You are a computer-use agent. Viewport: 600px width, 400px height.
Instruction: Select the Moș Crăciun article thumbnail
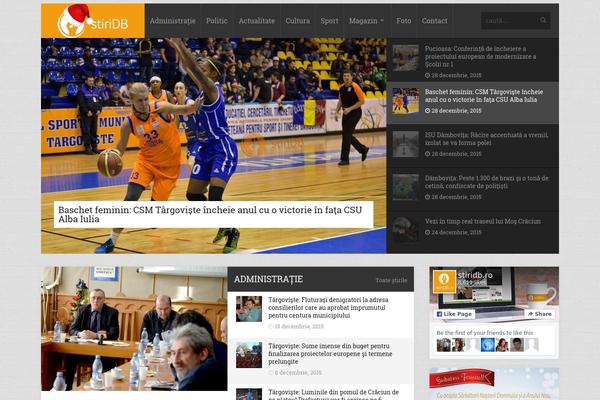tap(406, 230)
